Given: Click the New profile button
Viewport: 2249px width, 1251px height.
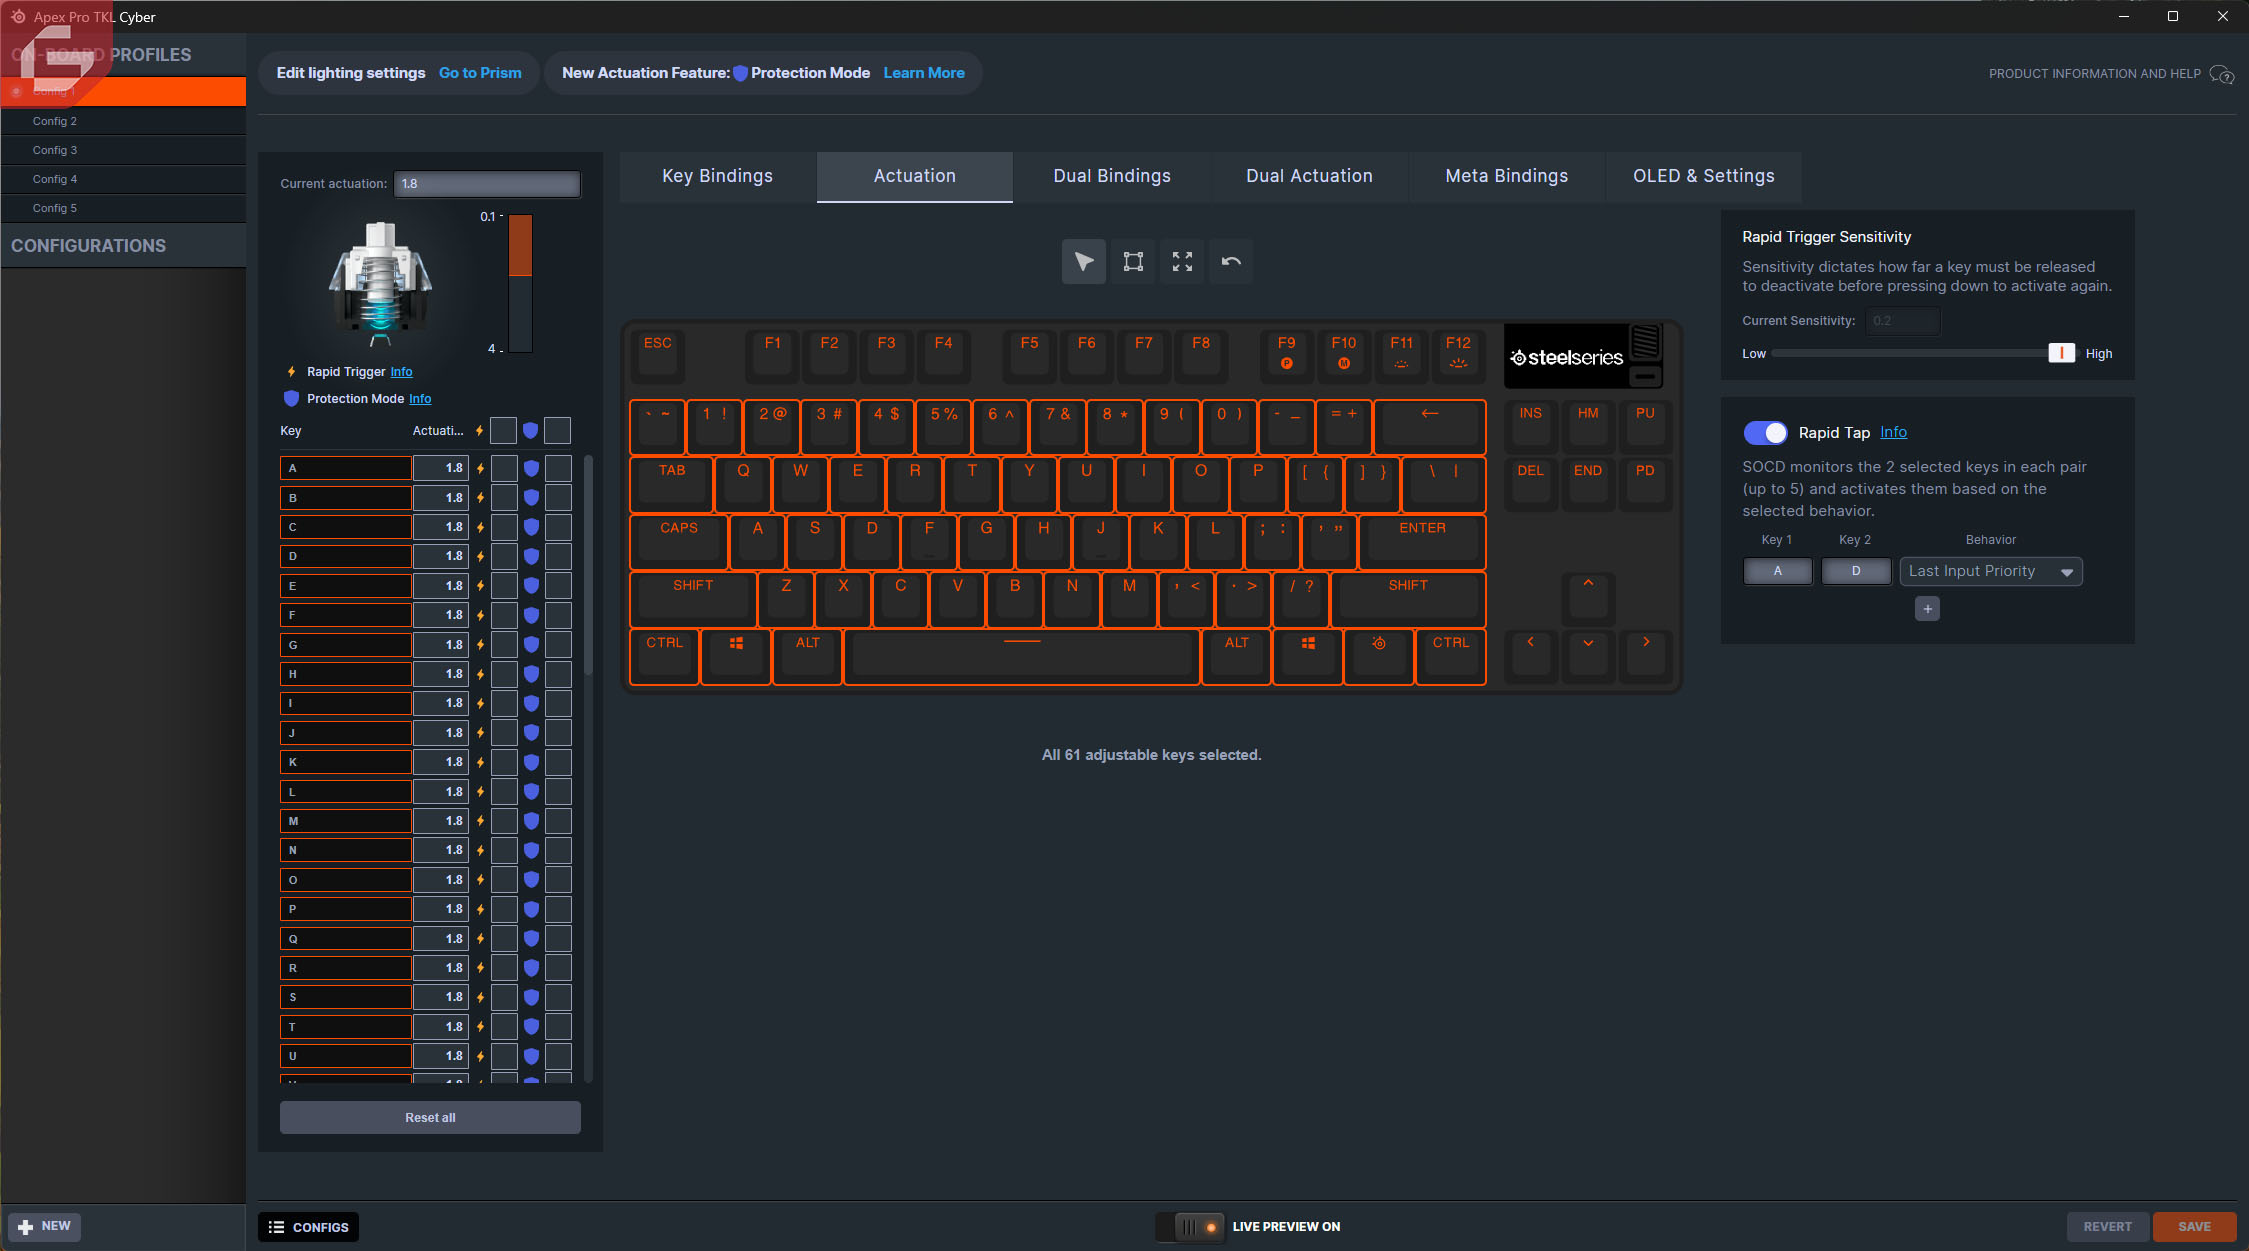Looking at the screenshot, I should 44,1227.
